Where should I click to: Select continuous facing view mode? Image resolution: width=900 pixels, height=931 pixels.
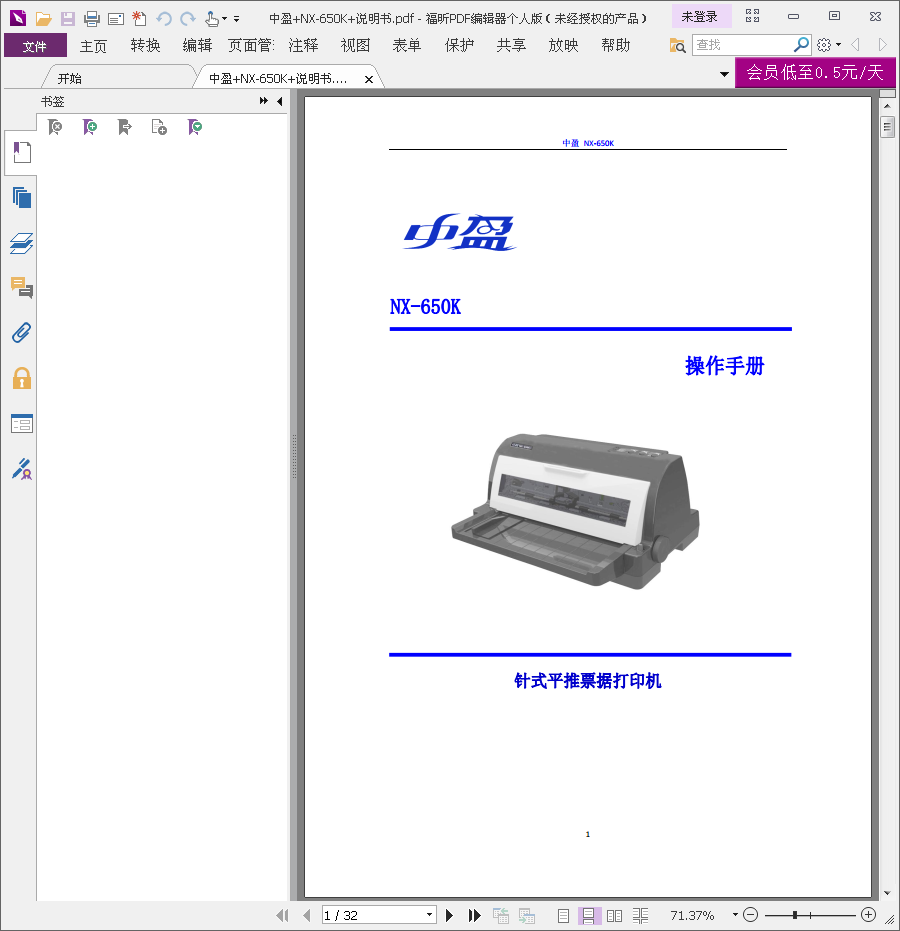point(640,916)
